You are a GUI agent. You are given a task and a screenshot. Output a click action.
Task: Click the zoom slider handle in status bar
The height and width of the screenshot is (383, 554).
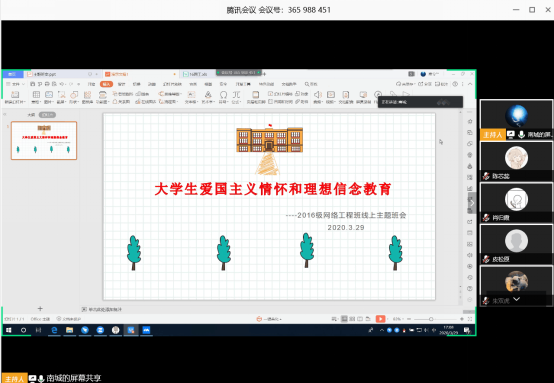[431, 319]
